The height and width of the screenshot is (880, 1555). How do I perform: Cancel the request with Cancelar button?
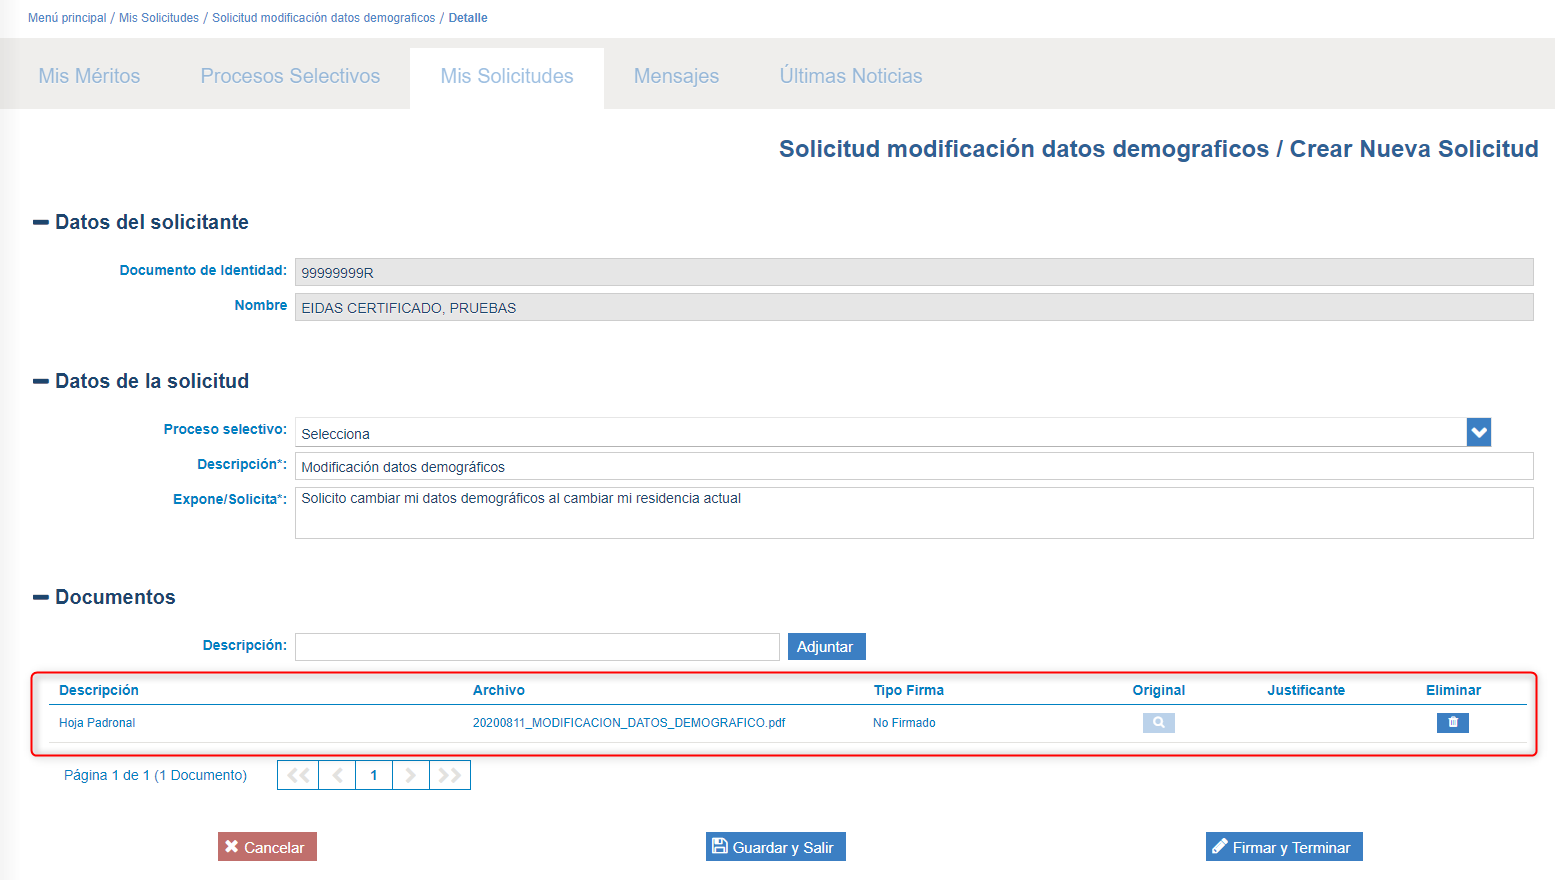tap(267, 847)
